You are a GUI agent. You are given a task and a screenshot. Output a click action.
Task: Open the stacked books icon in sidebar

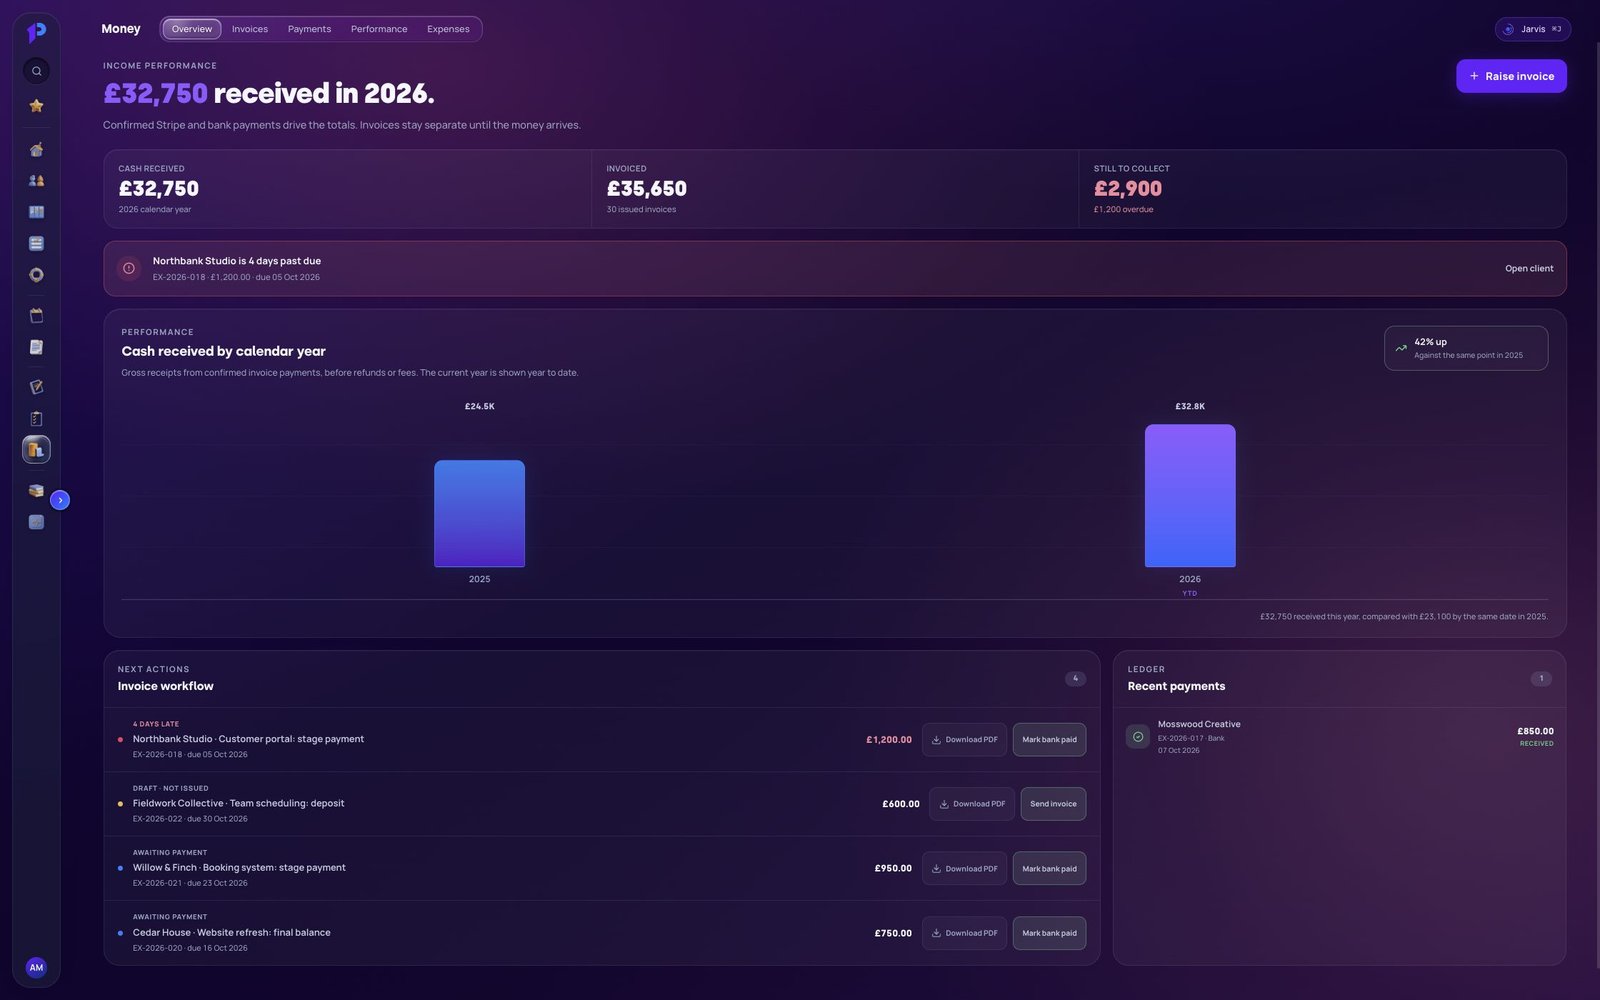click(x=36, y=491)
